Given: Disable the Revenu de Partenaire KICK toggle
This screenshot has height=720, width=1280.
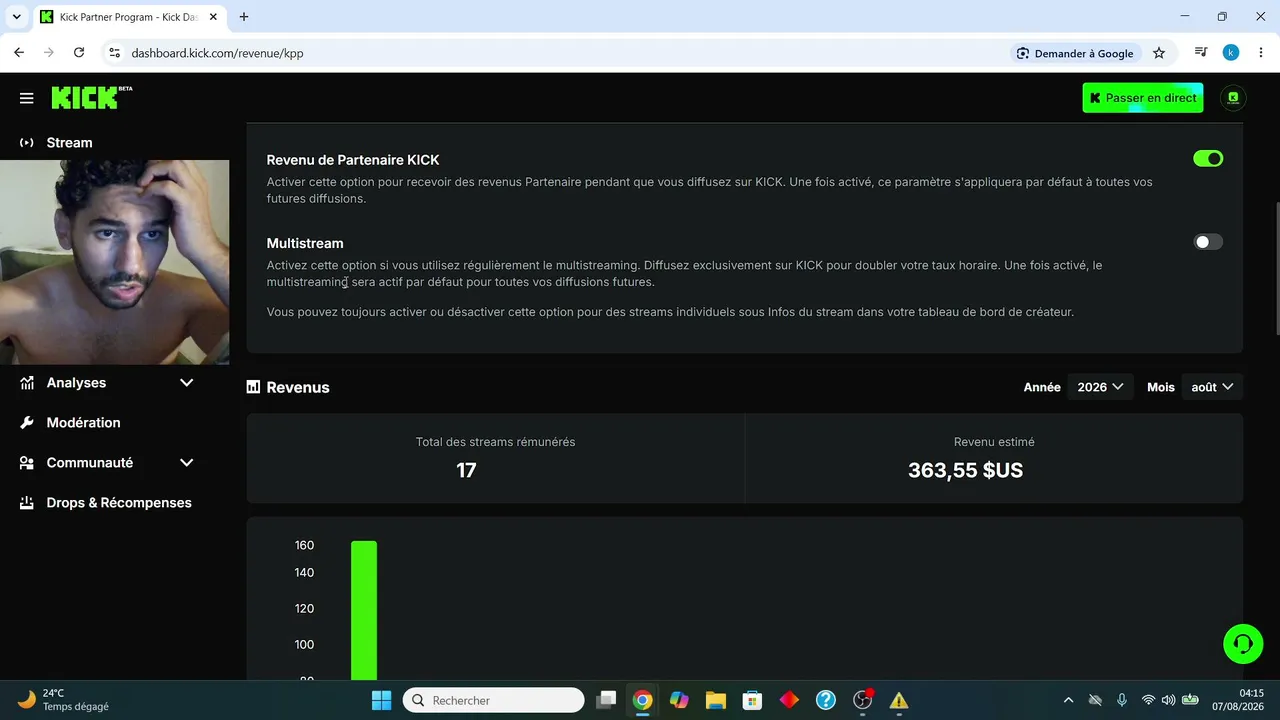Looking at the screenshot, I should 1208,159.
